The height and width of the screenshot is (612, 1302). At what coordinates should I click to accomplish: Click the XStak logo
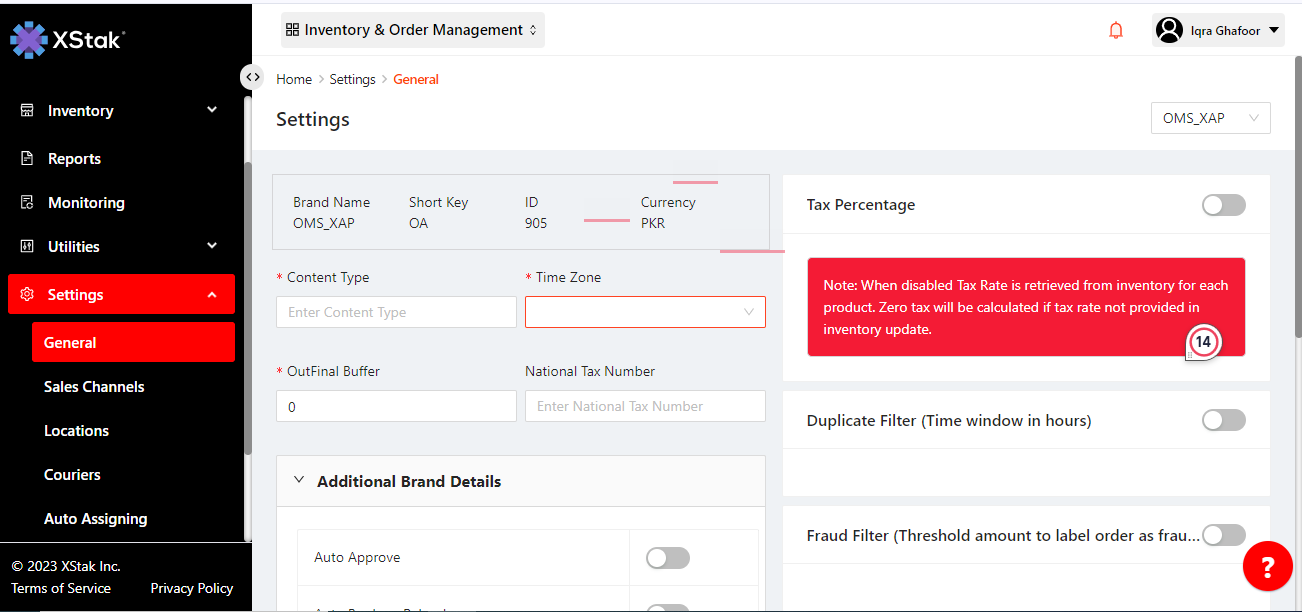pos(66,39)
